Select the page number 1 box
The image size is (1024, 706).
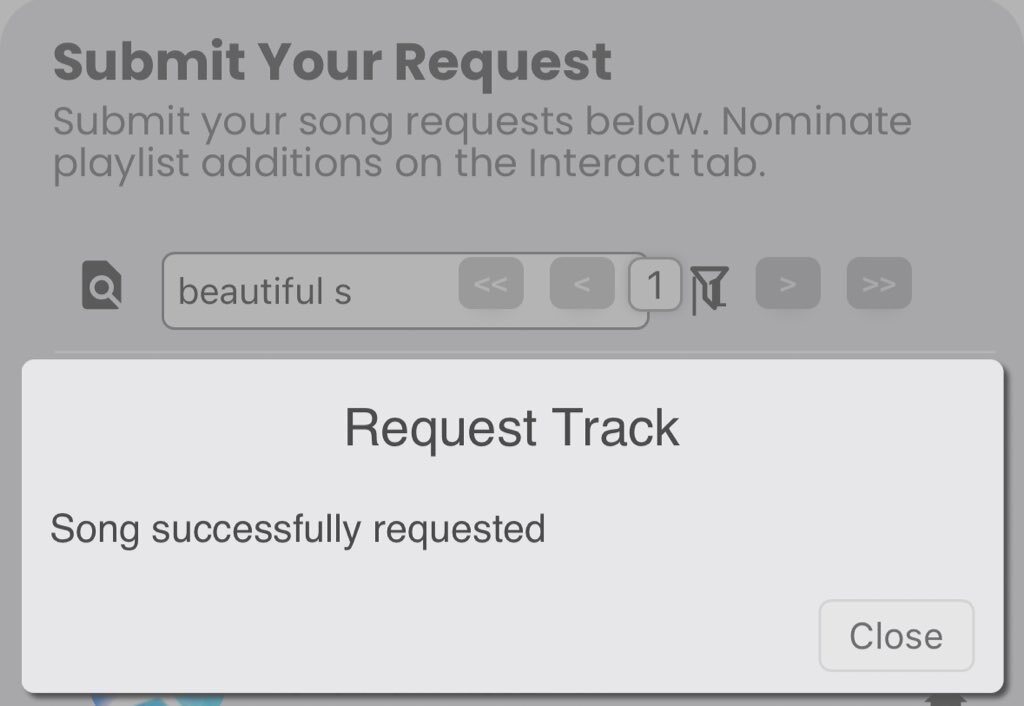tap(655, 285)
